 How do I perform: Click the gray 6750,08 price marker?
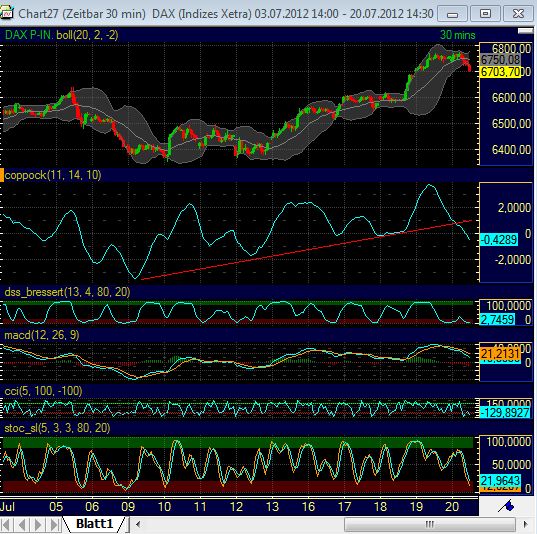pos(500,60)
